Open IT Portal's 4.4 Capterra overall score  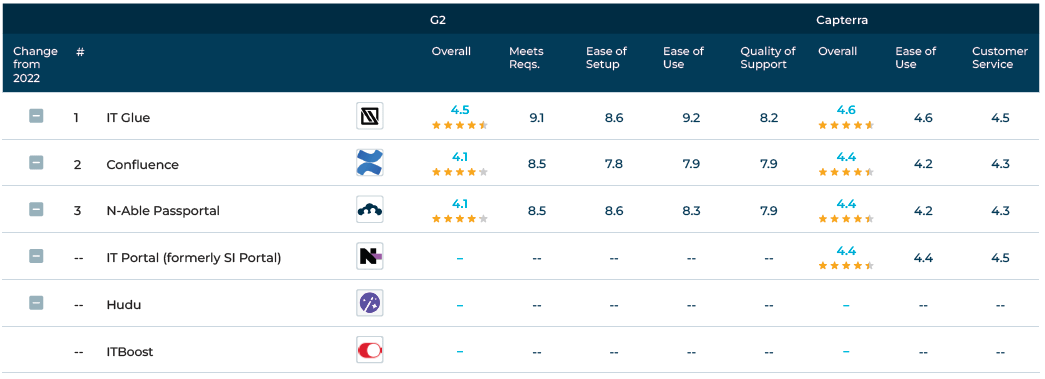click(x=846, y=250)
